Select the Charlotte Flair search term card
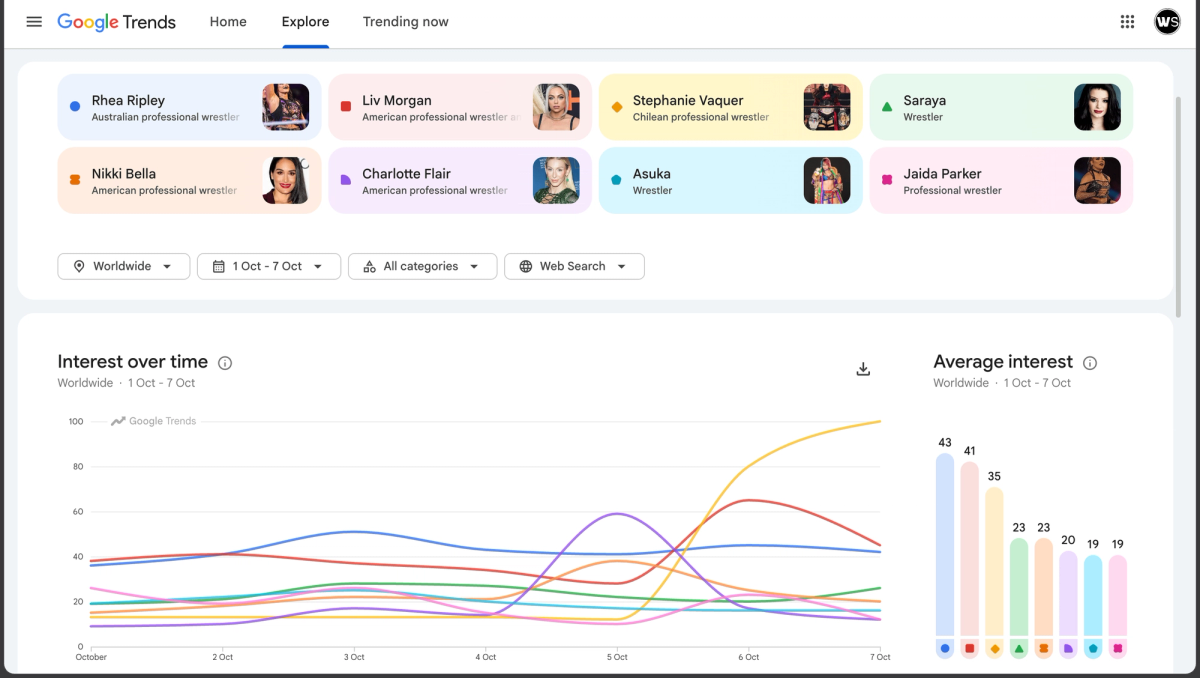 pos(460,180)
